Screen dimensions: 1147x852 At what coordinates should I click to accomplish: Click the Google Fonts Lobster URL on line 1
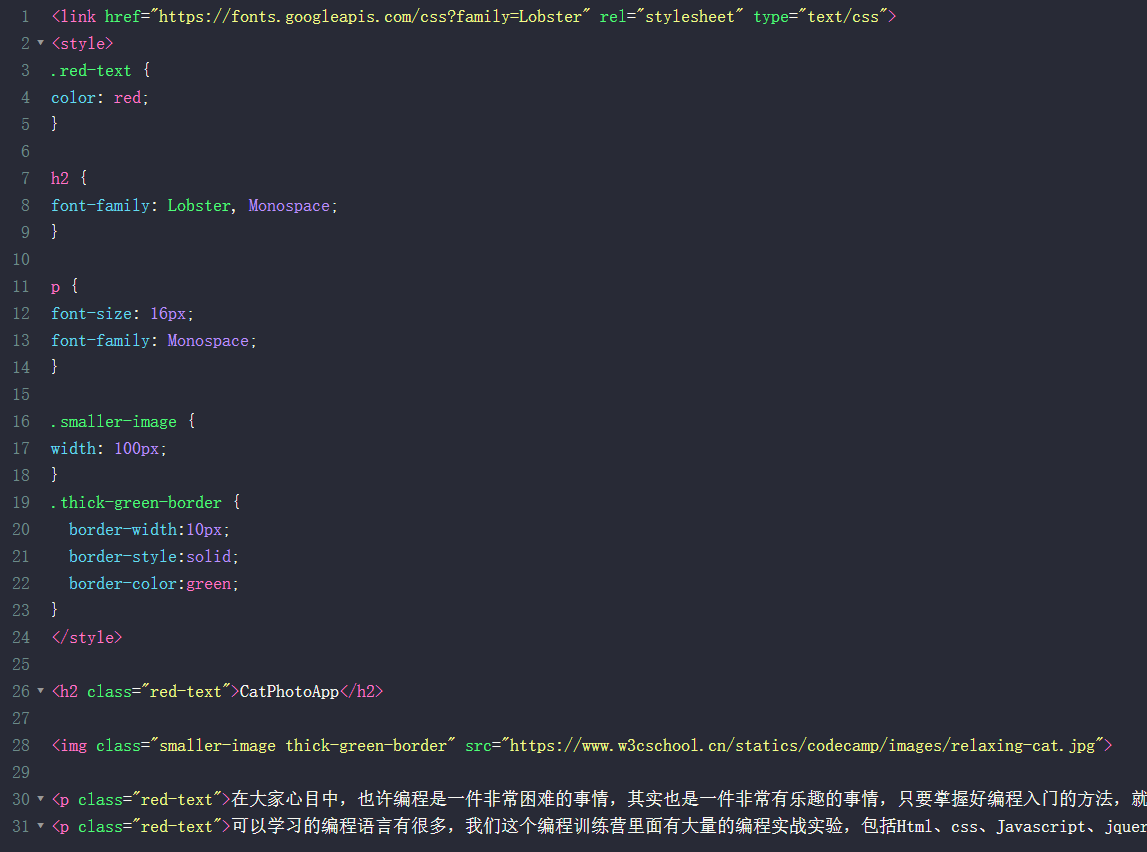tap(369, 16)
